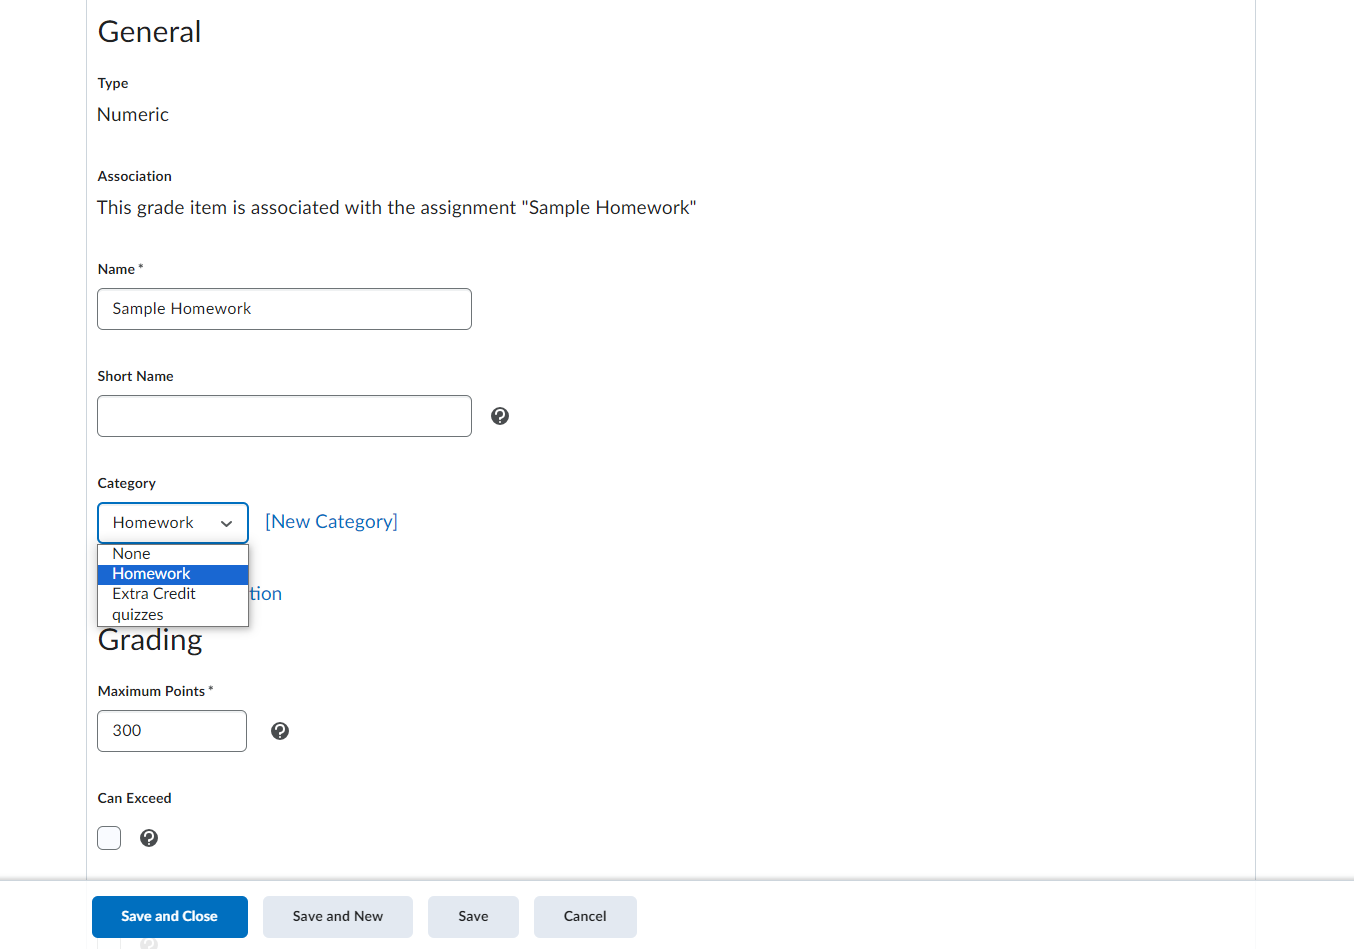Screen dimensions: 1354x949
Task: Select the "Extra Credit" category option
Action: point(153,593)
